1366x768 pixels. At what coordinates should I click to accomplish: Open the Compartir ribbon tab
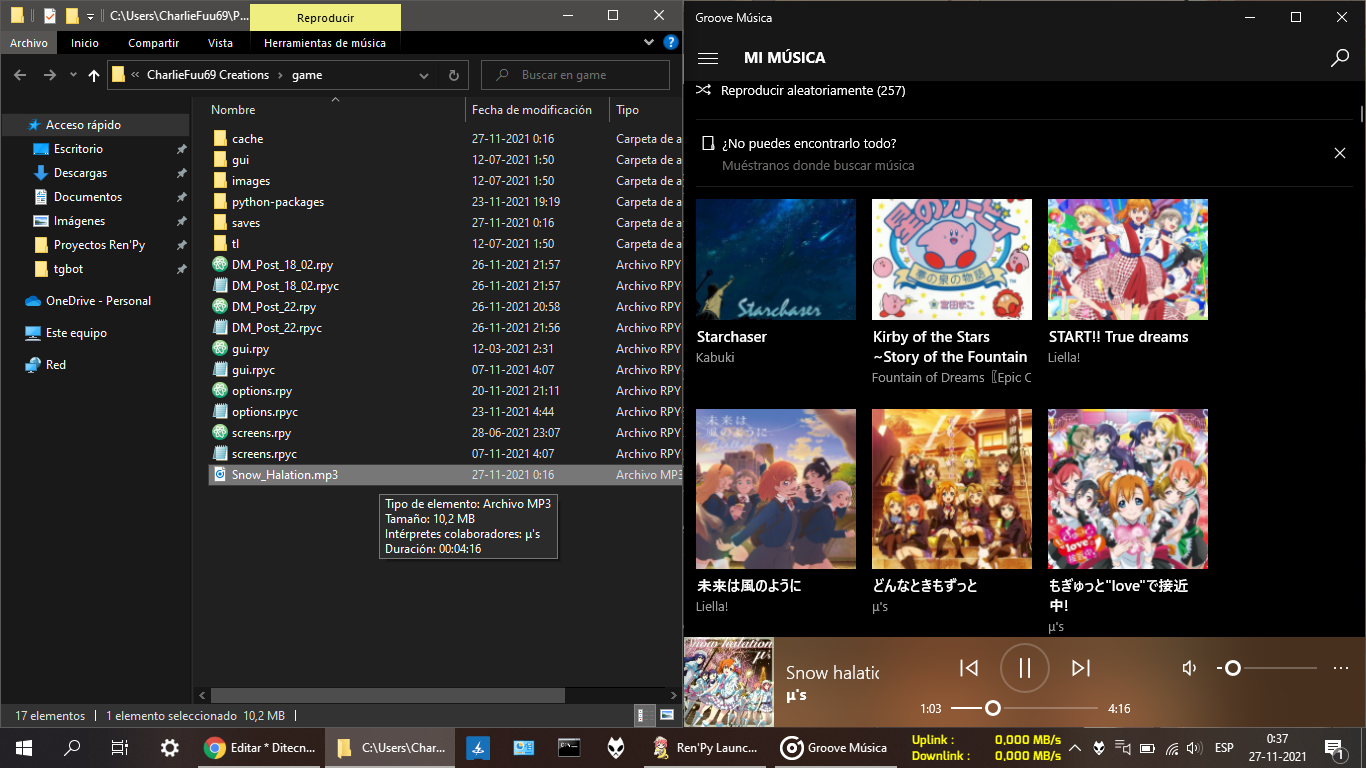tap(153, 43)
